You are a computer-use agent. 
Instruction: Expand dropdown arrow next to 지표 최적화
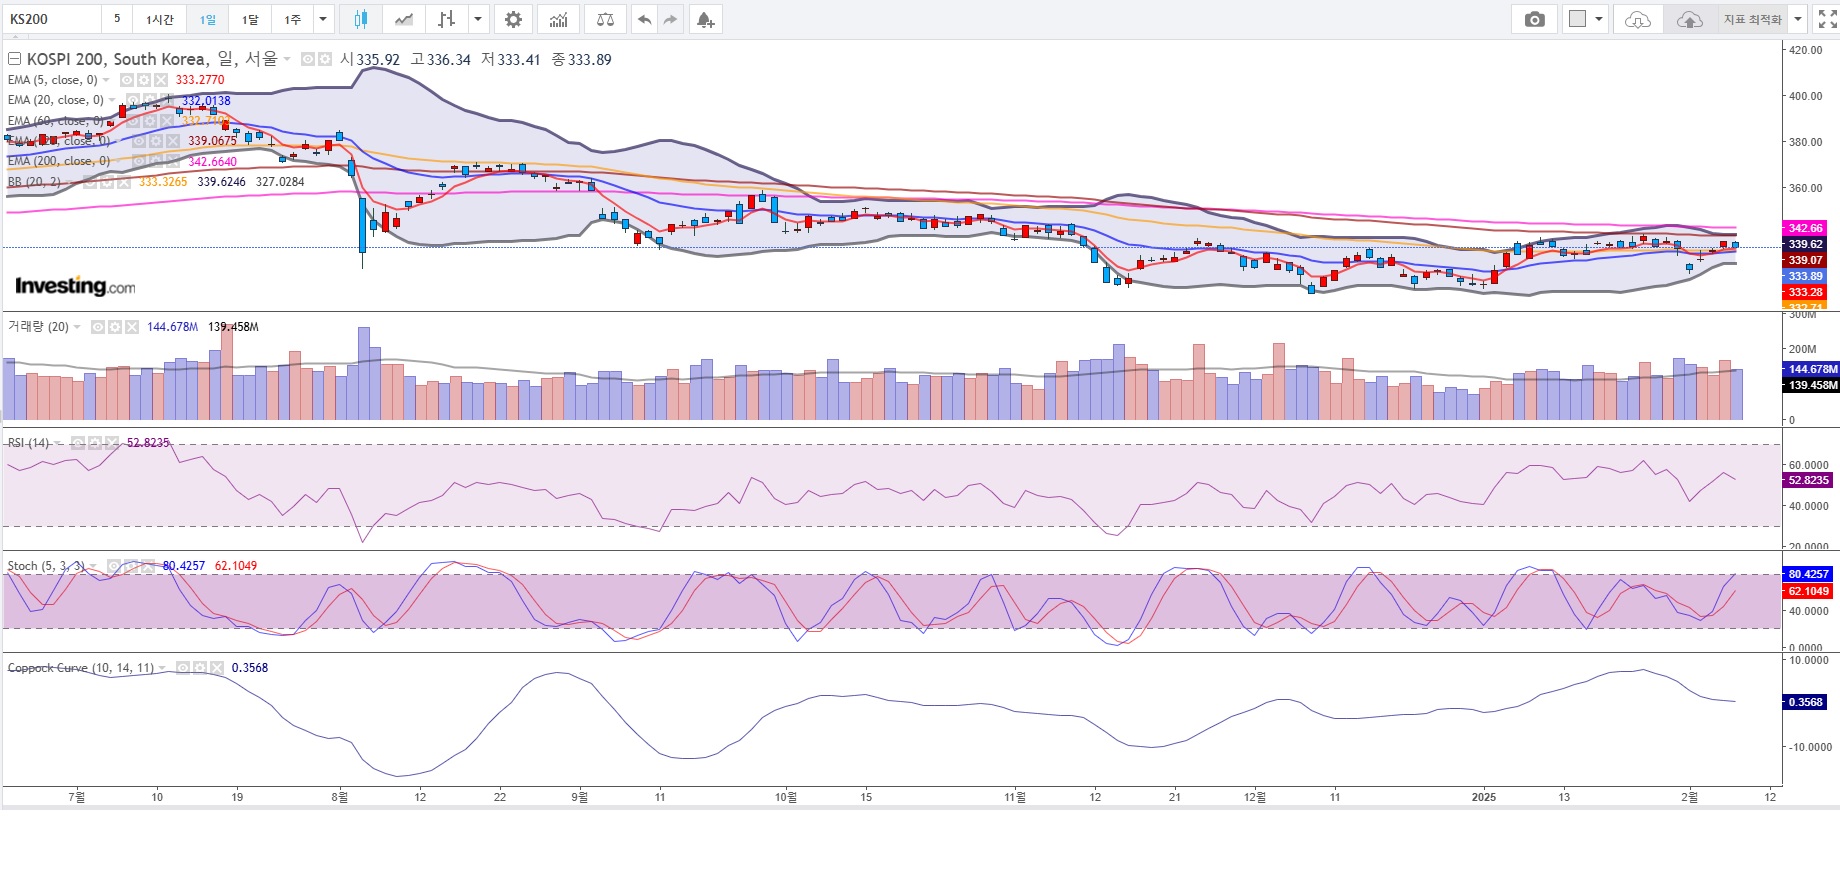[x=1797, y=19]
